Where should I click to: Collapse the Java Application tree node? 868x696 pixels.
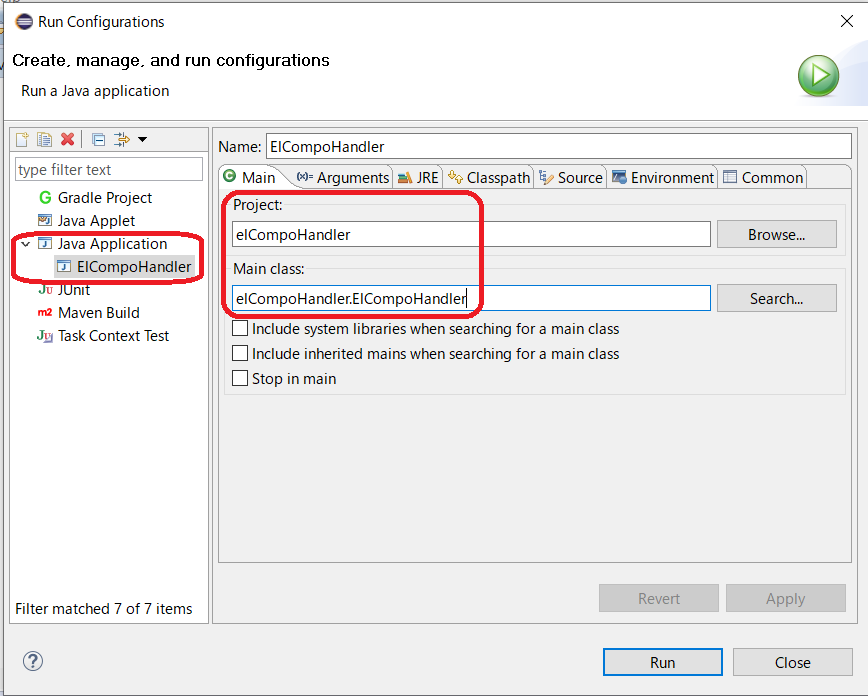27,243
